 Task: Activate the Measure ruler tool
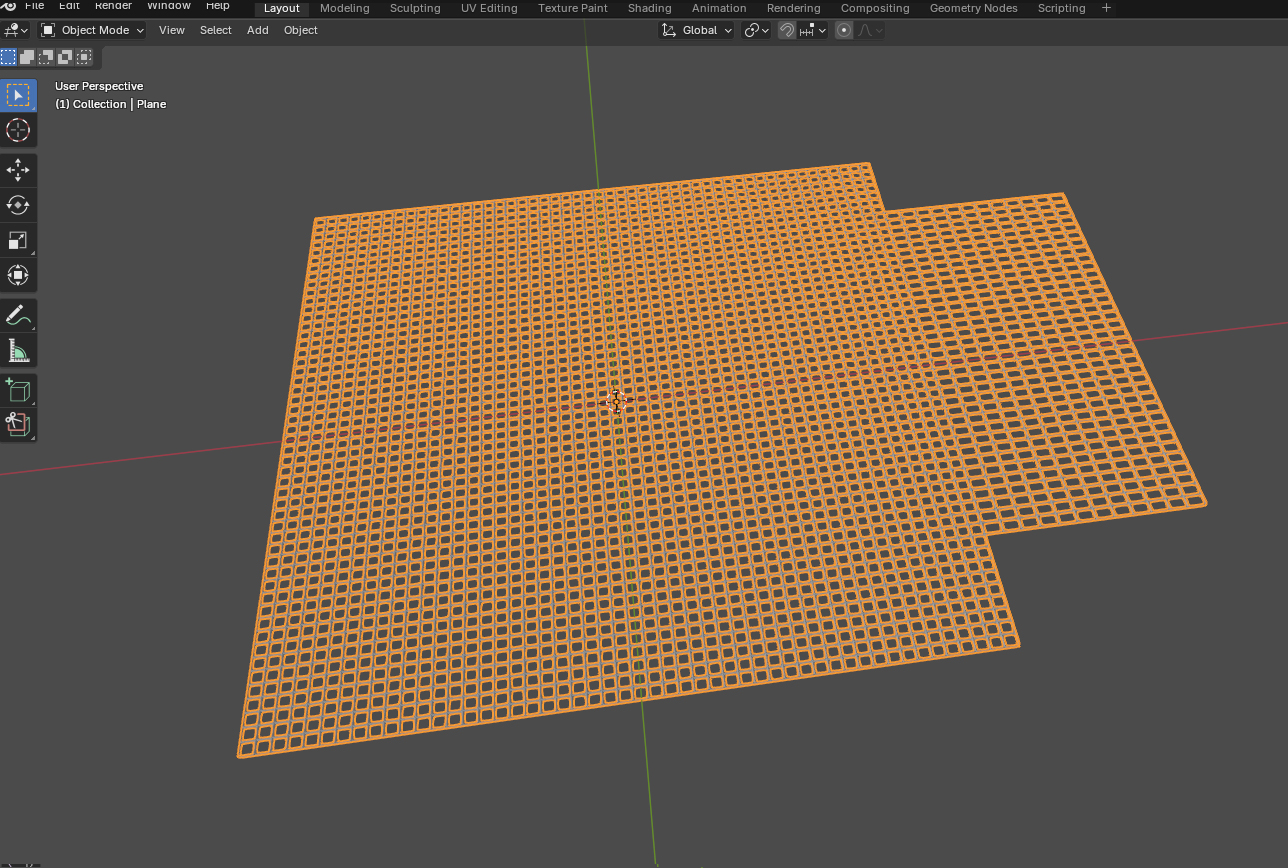click(x=18, y=350)
